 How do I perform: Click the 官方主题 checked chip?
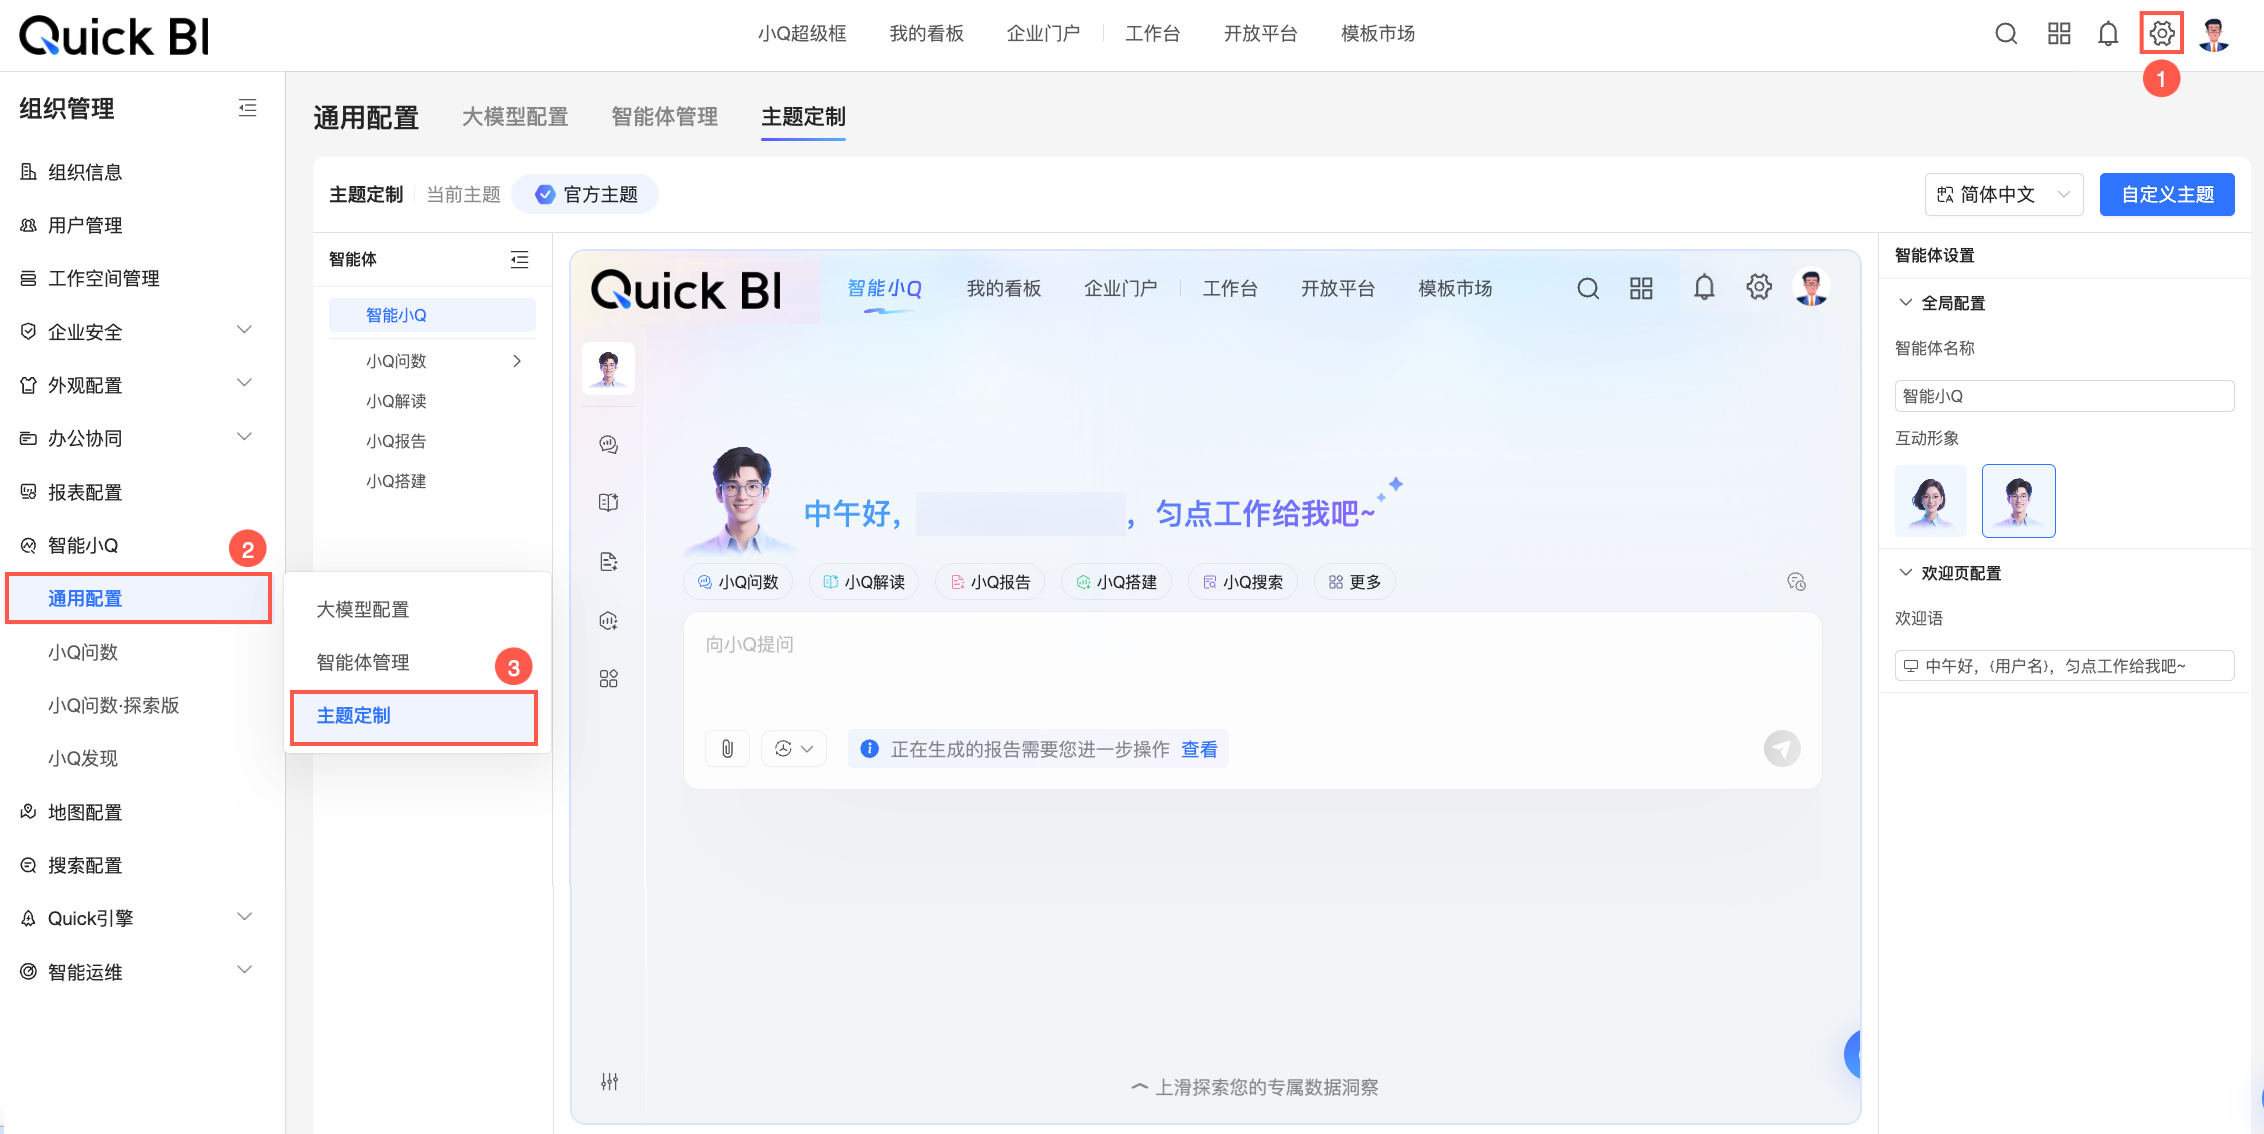pyautogui.click(x=586, y=194)
